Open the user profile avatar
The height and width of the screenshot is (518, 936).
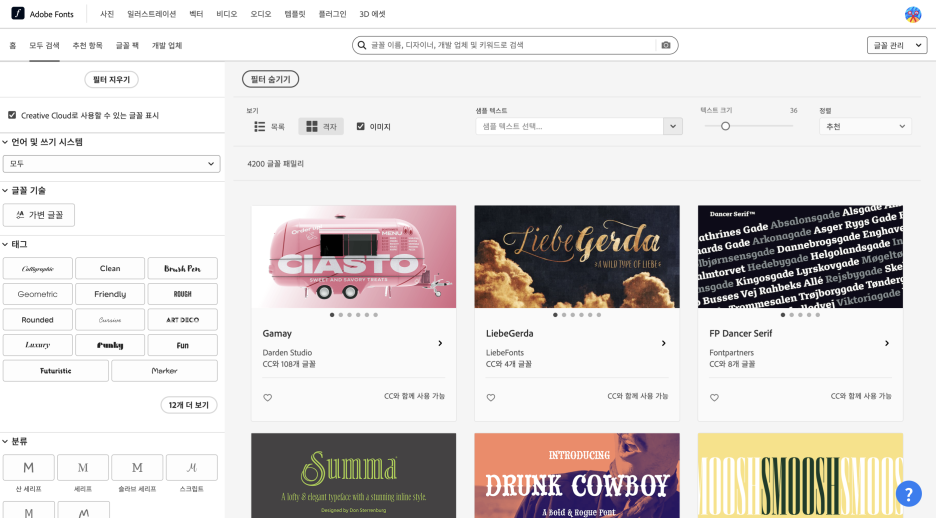coord(913,14)
